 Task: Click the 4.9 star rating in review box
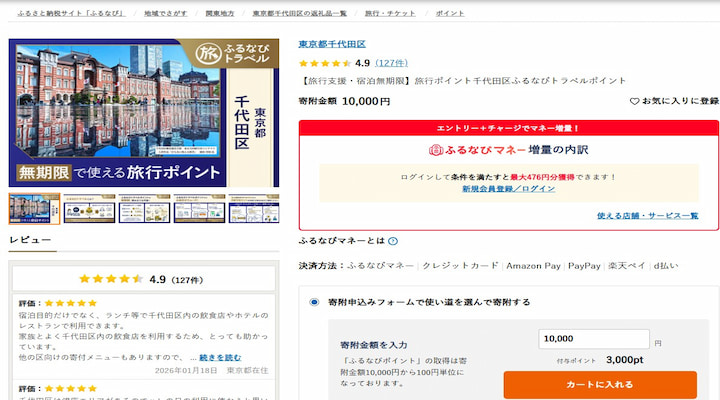(x=111, y=279)
